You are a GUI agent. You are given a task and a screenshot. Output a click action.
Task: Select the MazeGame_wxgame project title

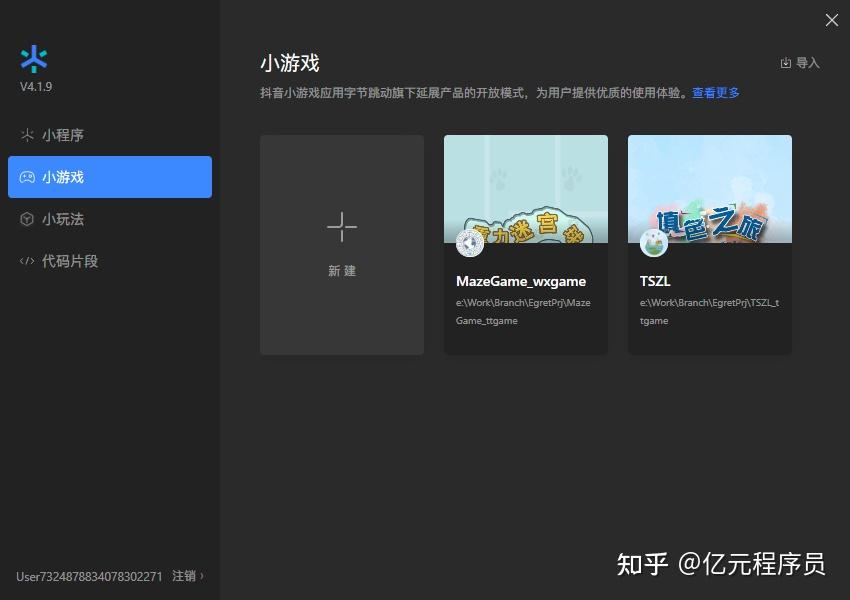[520, 281]
